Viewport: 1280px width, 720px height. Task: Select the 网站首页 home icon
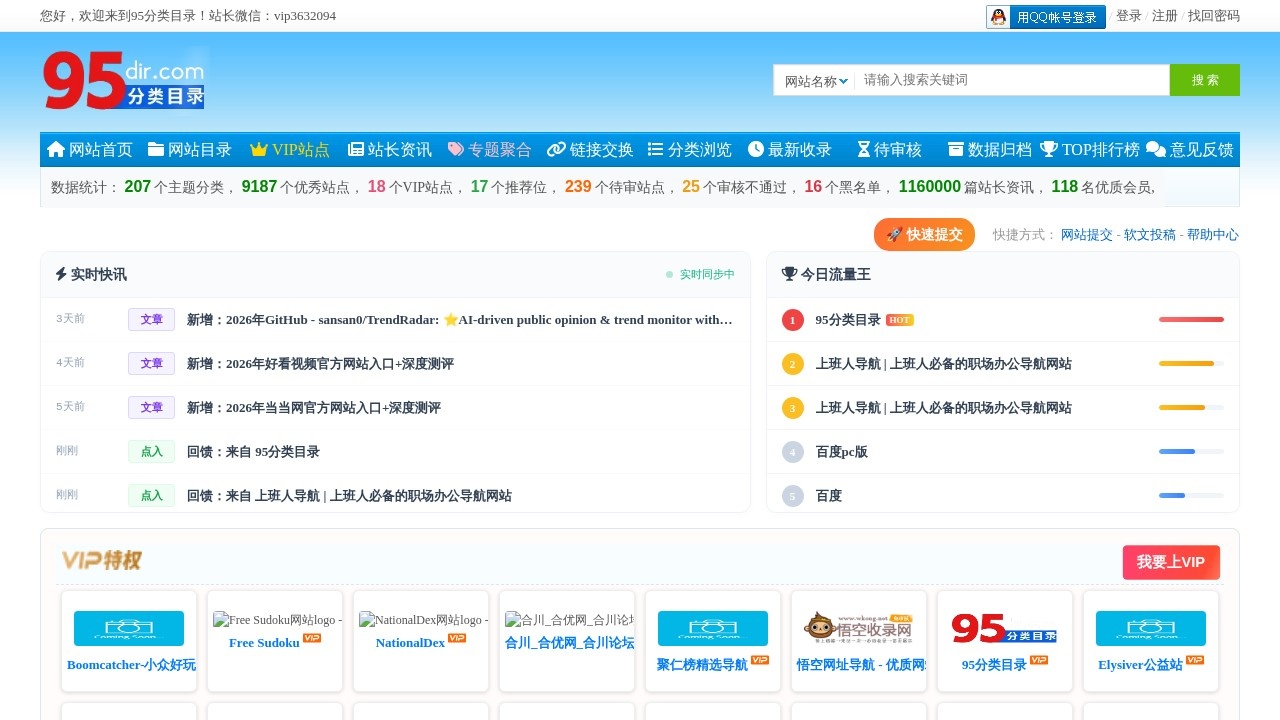click(55, 150)
